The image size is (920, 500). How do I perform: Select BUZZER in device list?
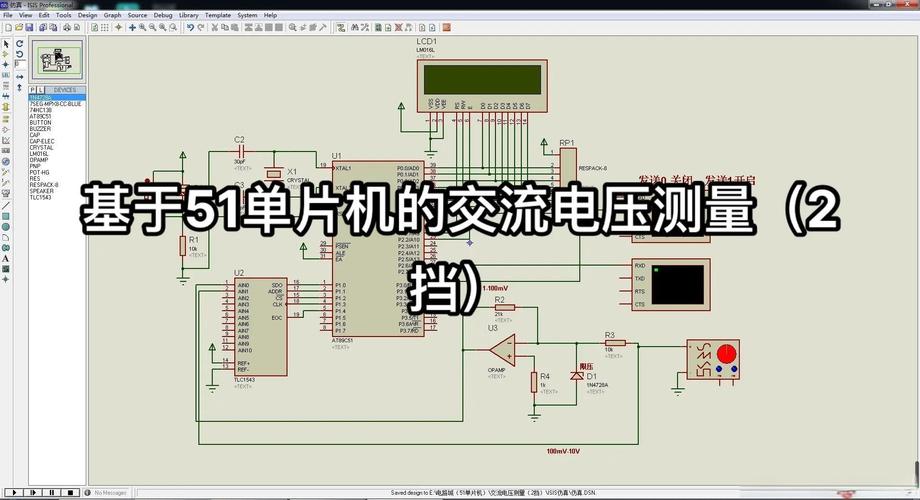tap(40, 129)
